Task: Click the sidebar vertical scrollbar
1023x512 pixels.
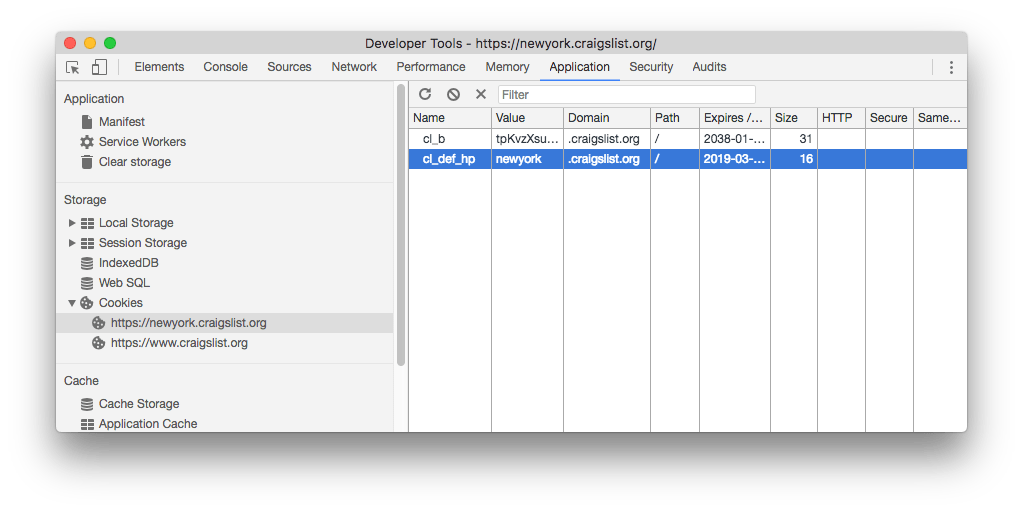Action: coord(401,225)
